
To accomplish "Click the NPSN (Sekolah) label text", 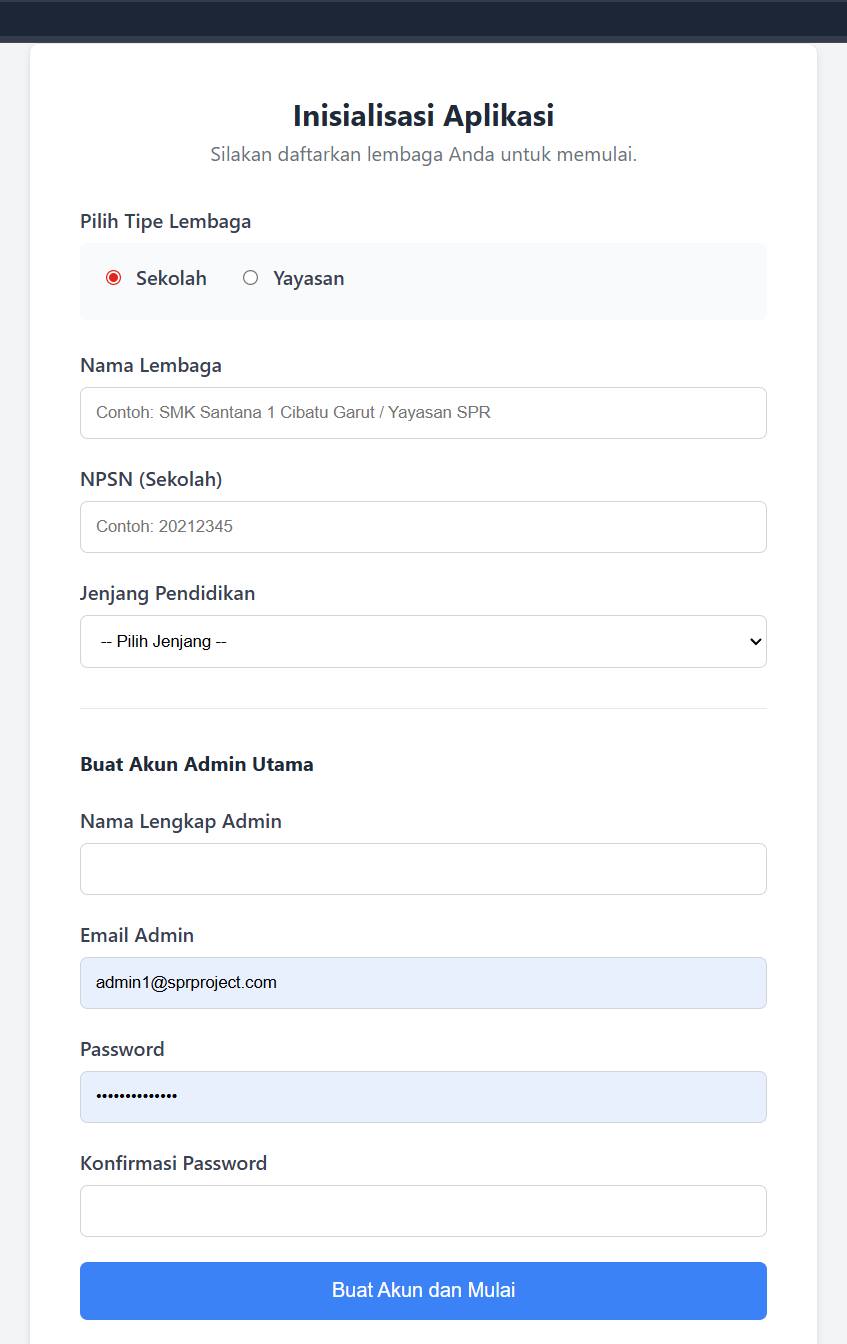I will 151,479.
